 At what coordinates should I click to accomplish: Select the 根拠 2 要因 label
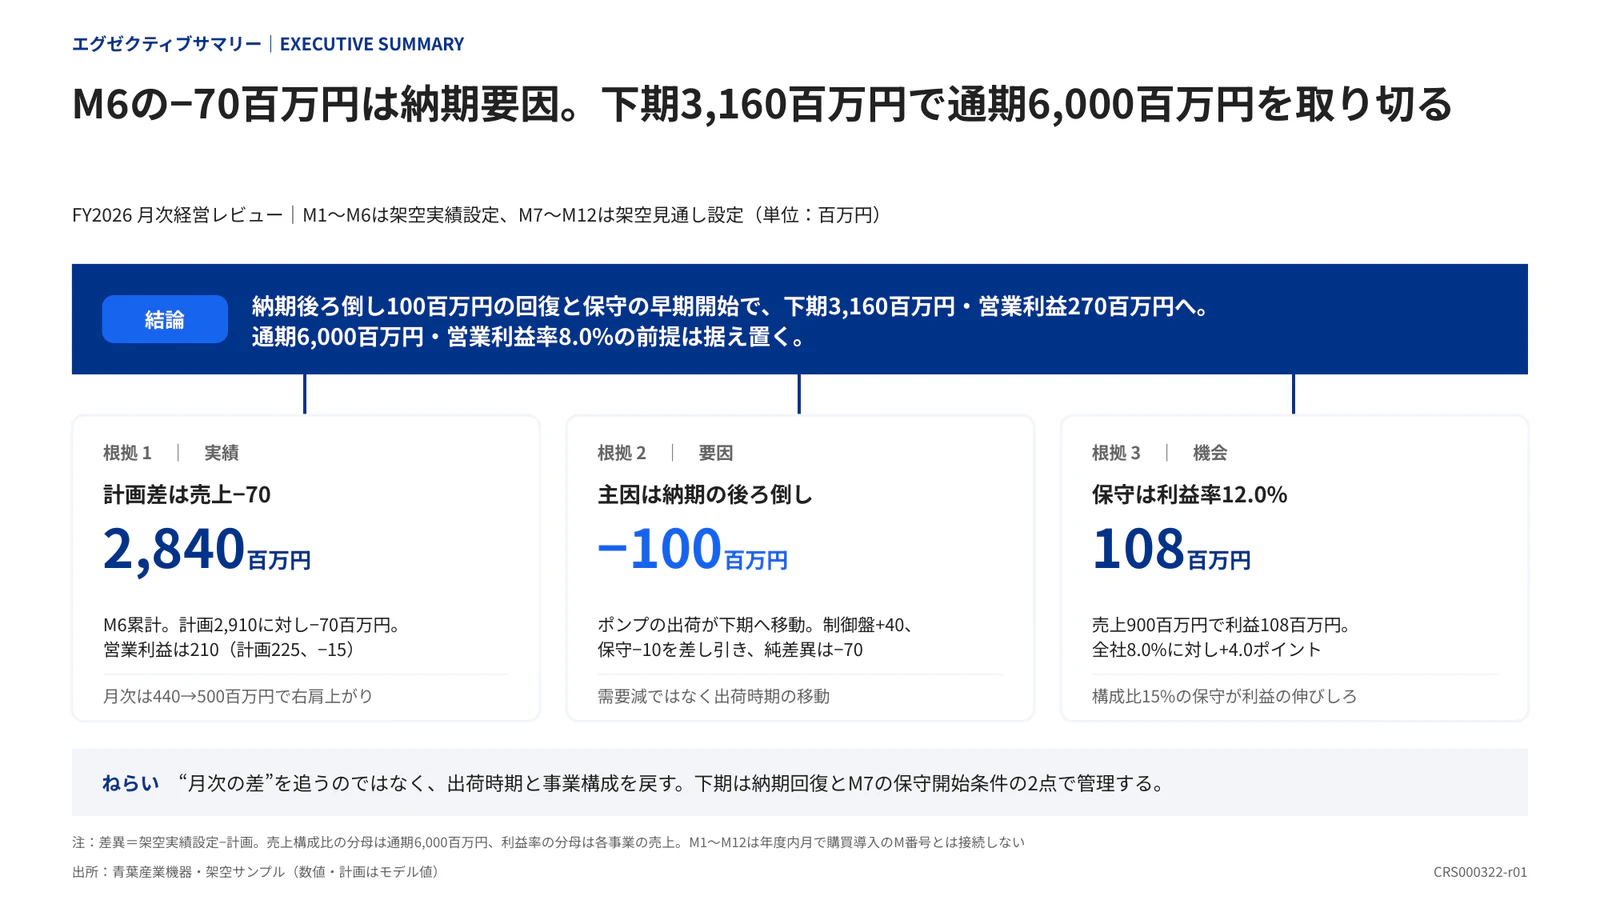pyautogui.click(x=666, y=453)
